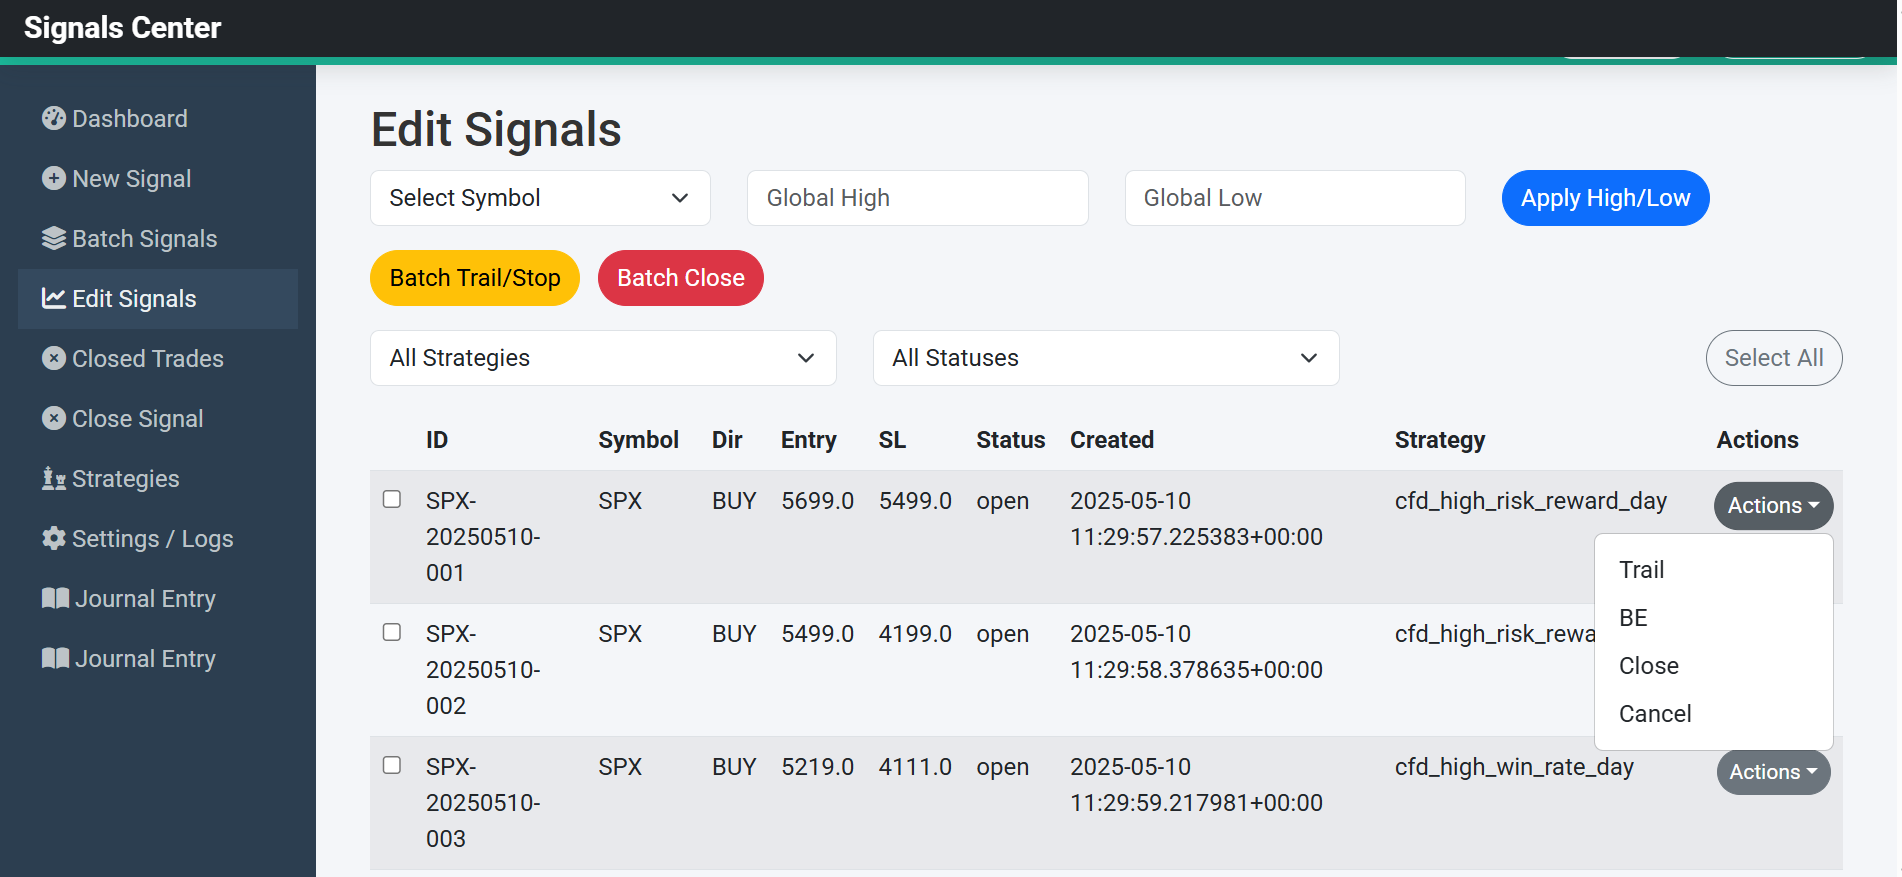This screenshot has width=1902, height=877.
Task: Choose BE from the Actions menu
Action: pyautogui.click(x=1714, y=618)
